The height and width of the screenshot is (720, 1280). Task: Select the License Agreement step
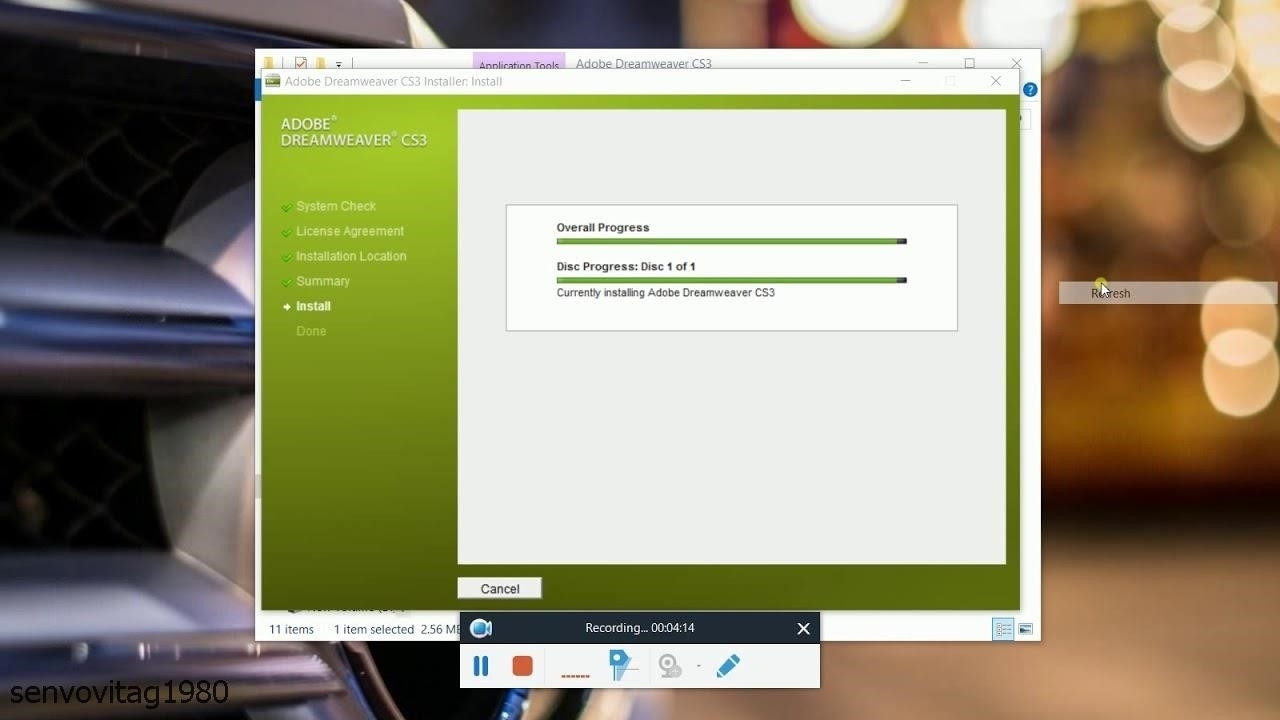(x=350, y=231)
